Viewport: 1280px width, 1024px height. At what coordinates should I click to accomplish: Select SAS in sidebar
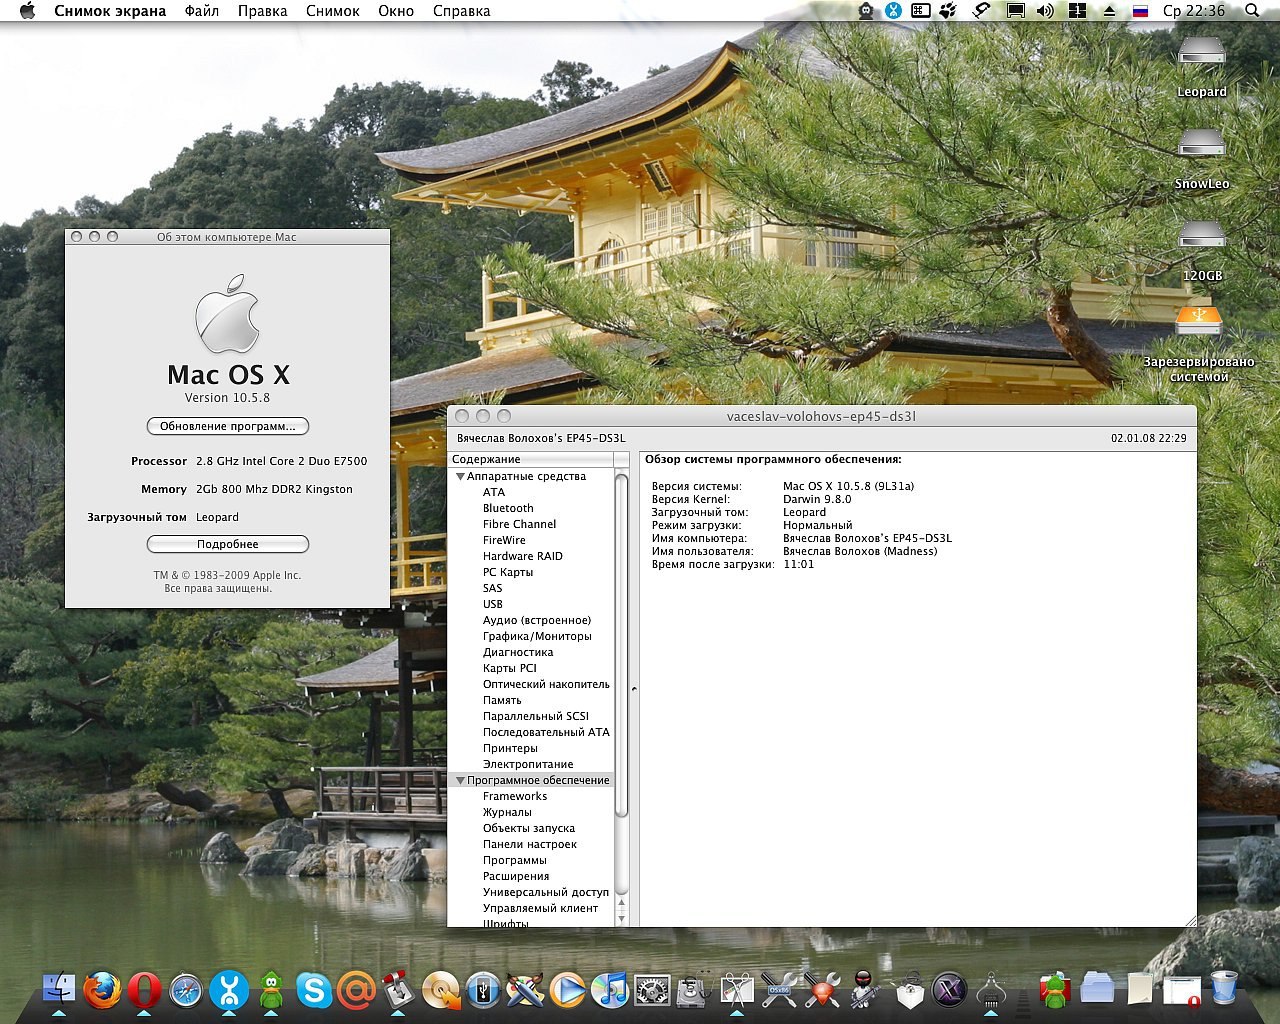(492, 588)
